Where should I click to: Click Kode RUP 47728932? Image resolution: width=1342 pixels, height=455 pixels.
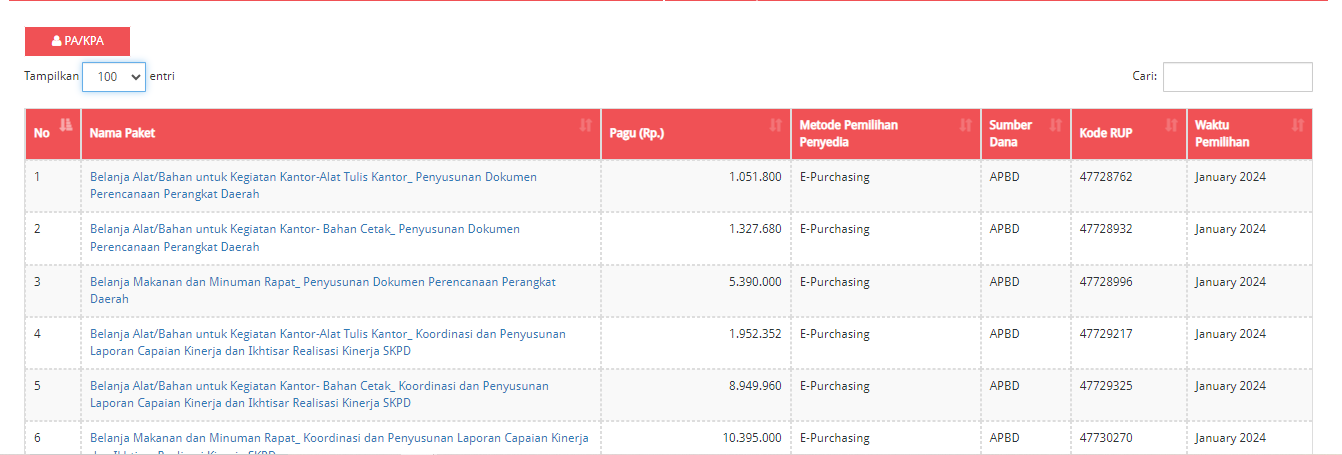tap(1106, 229)
